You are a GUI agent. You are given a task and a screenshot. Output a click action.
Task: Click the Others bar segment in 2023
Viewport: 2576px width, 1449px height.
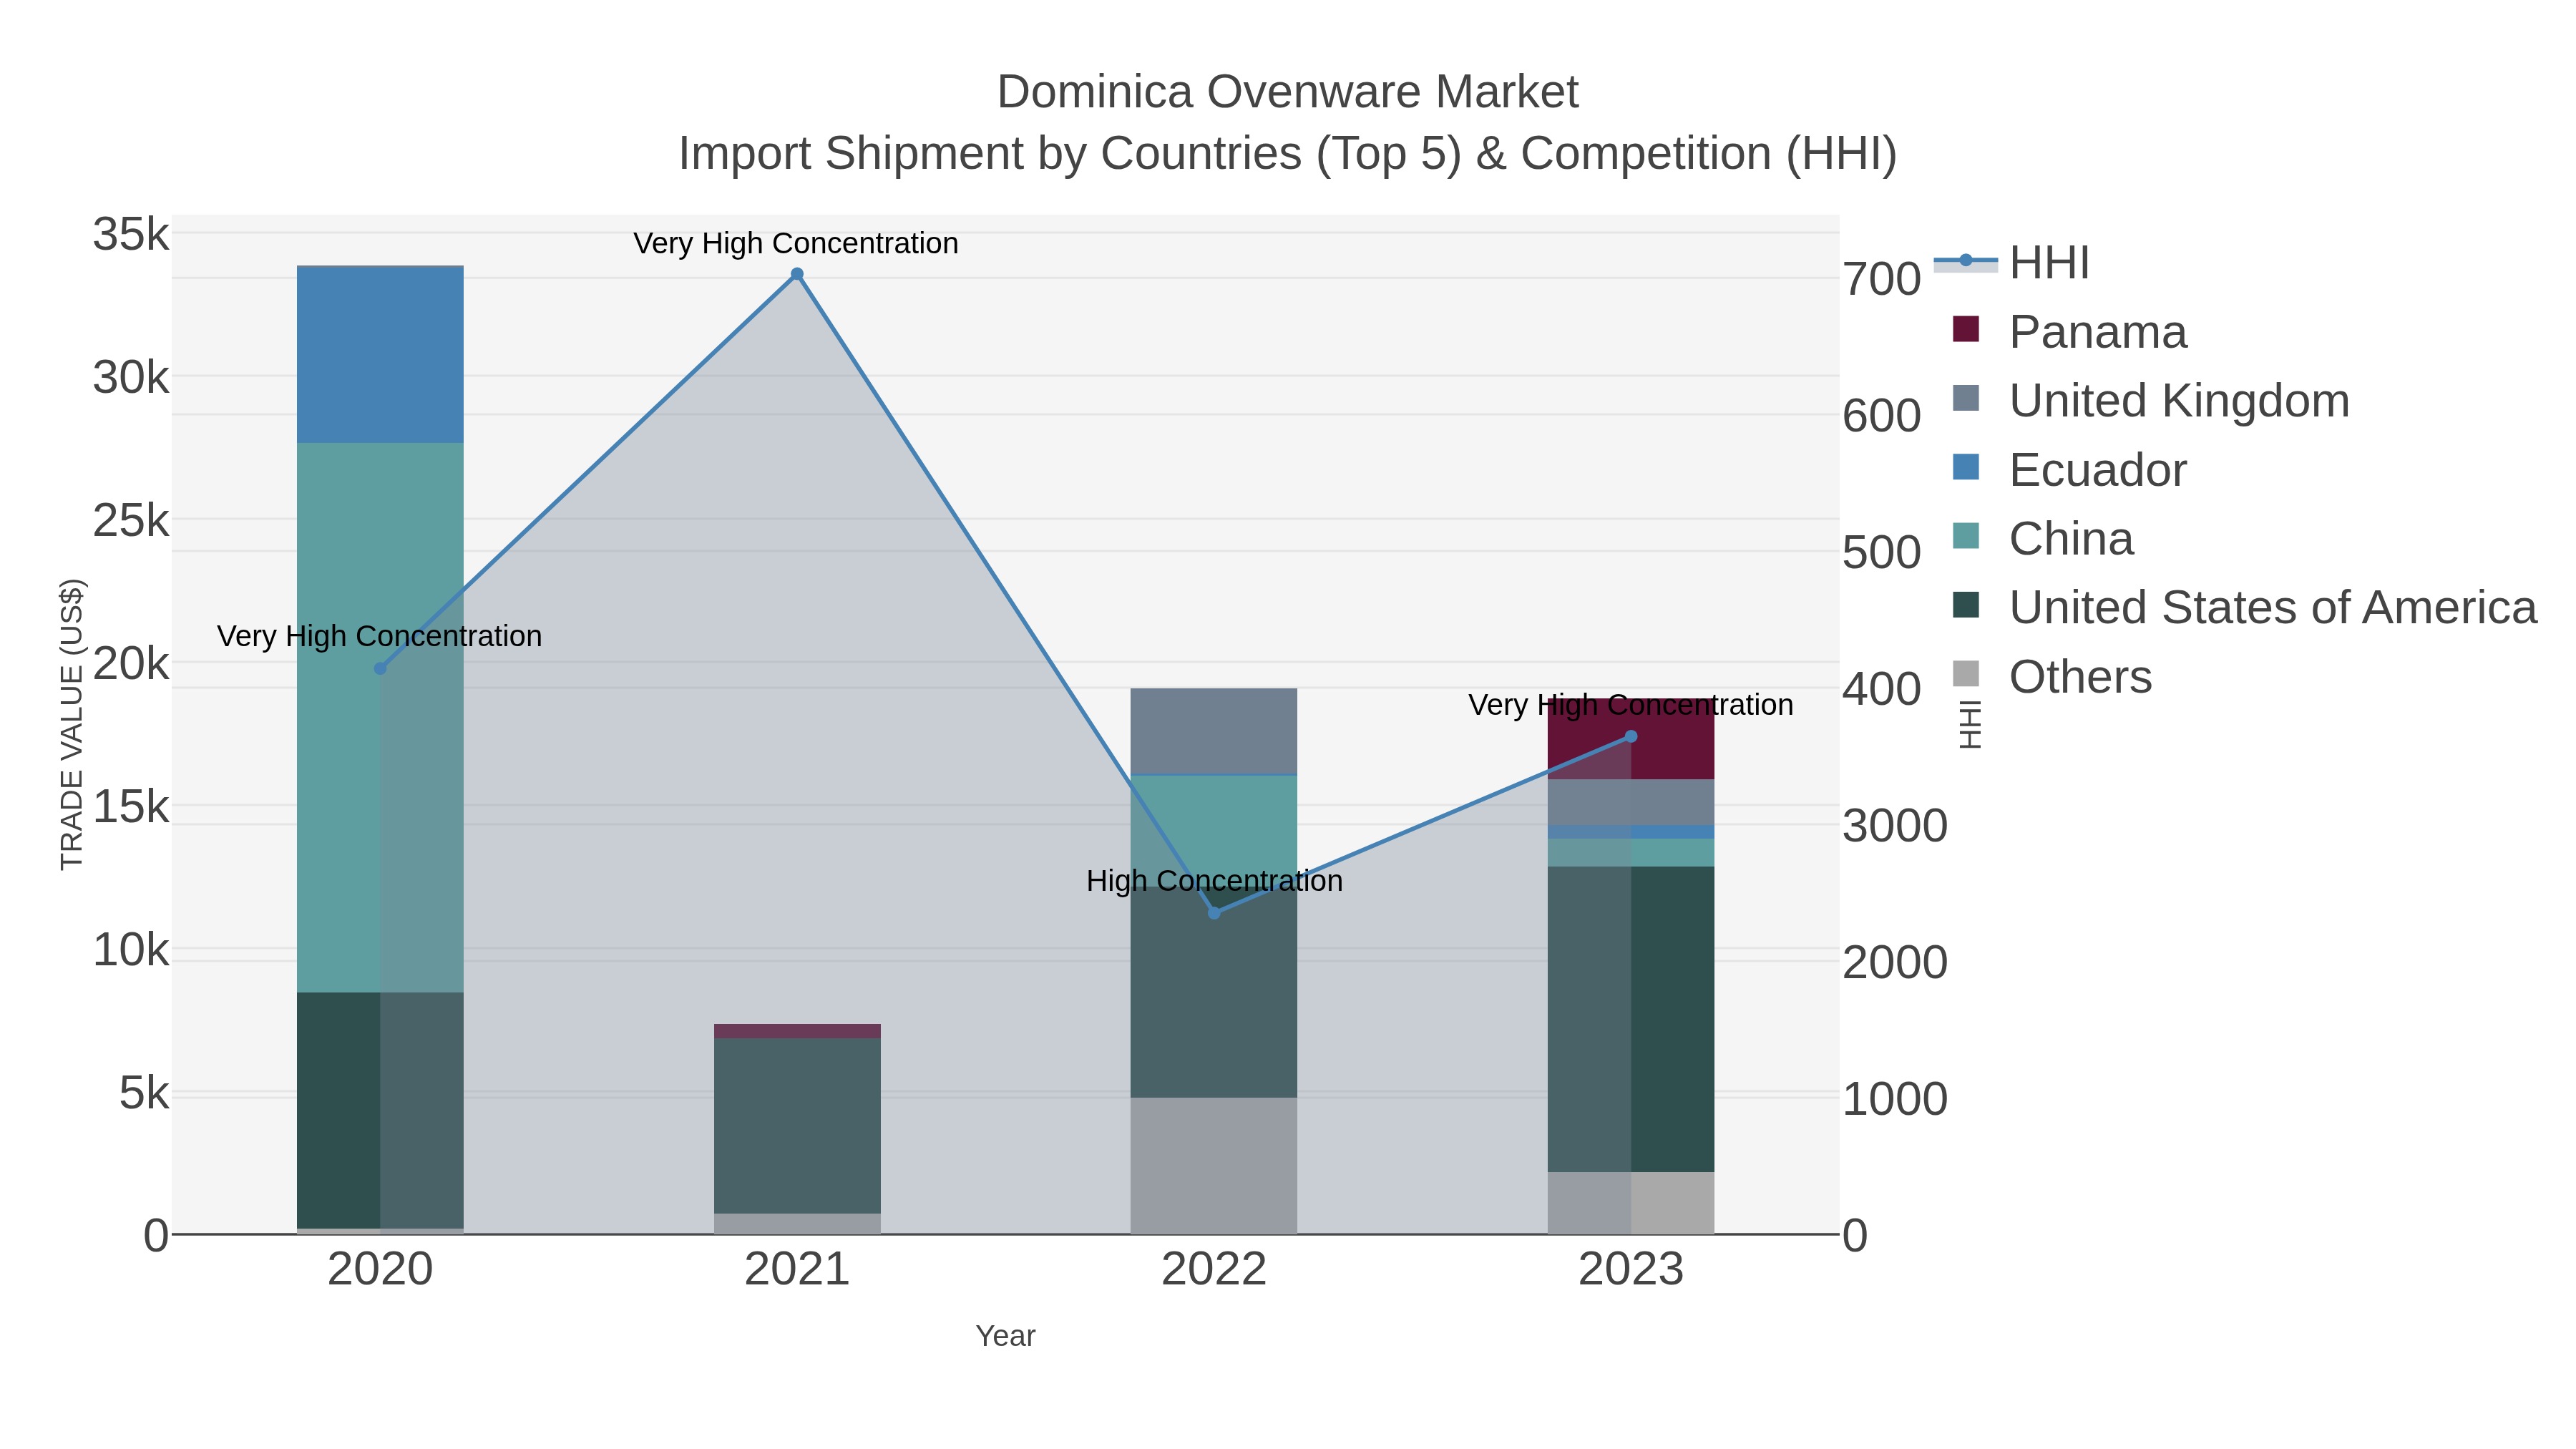coord(1631,1203)
